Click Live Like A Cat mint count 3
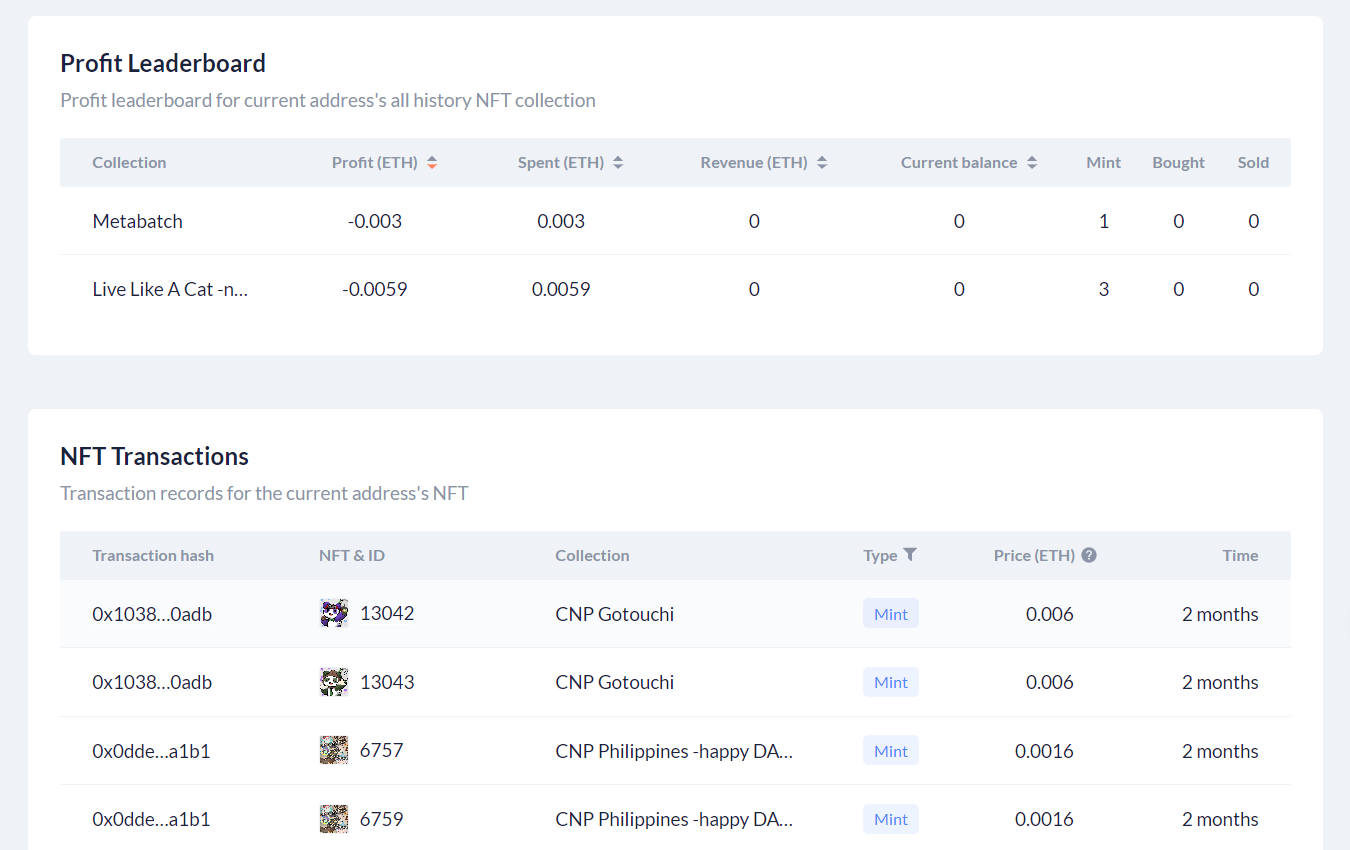Viewport: 1350px width, 850px height. 1104,289
